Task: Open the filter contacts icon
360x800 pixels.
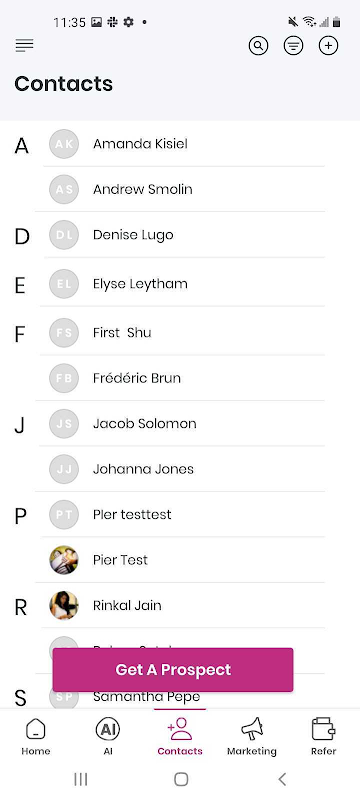Action: (x=293, y=46)
